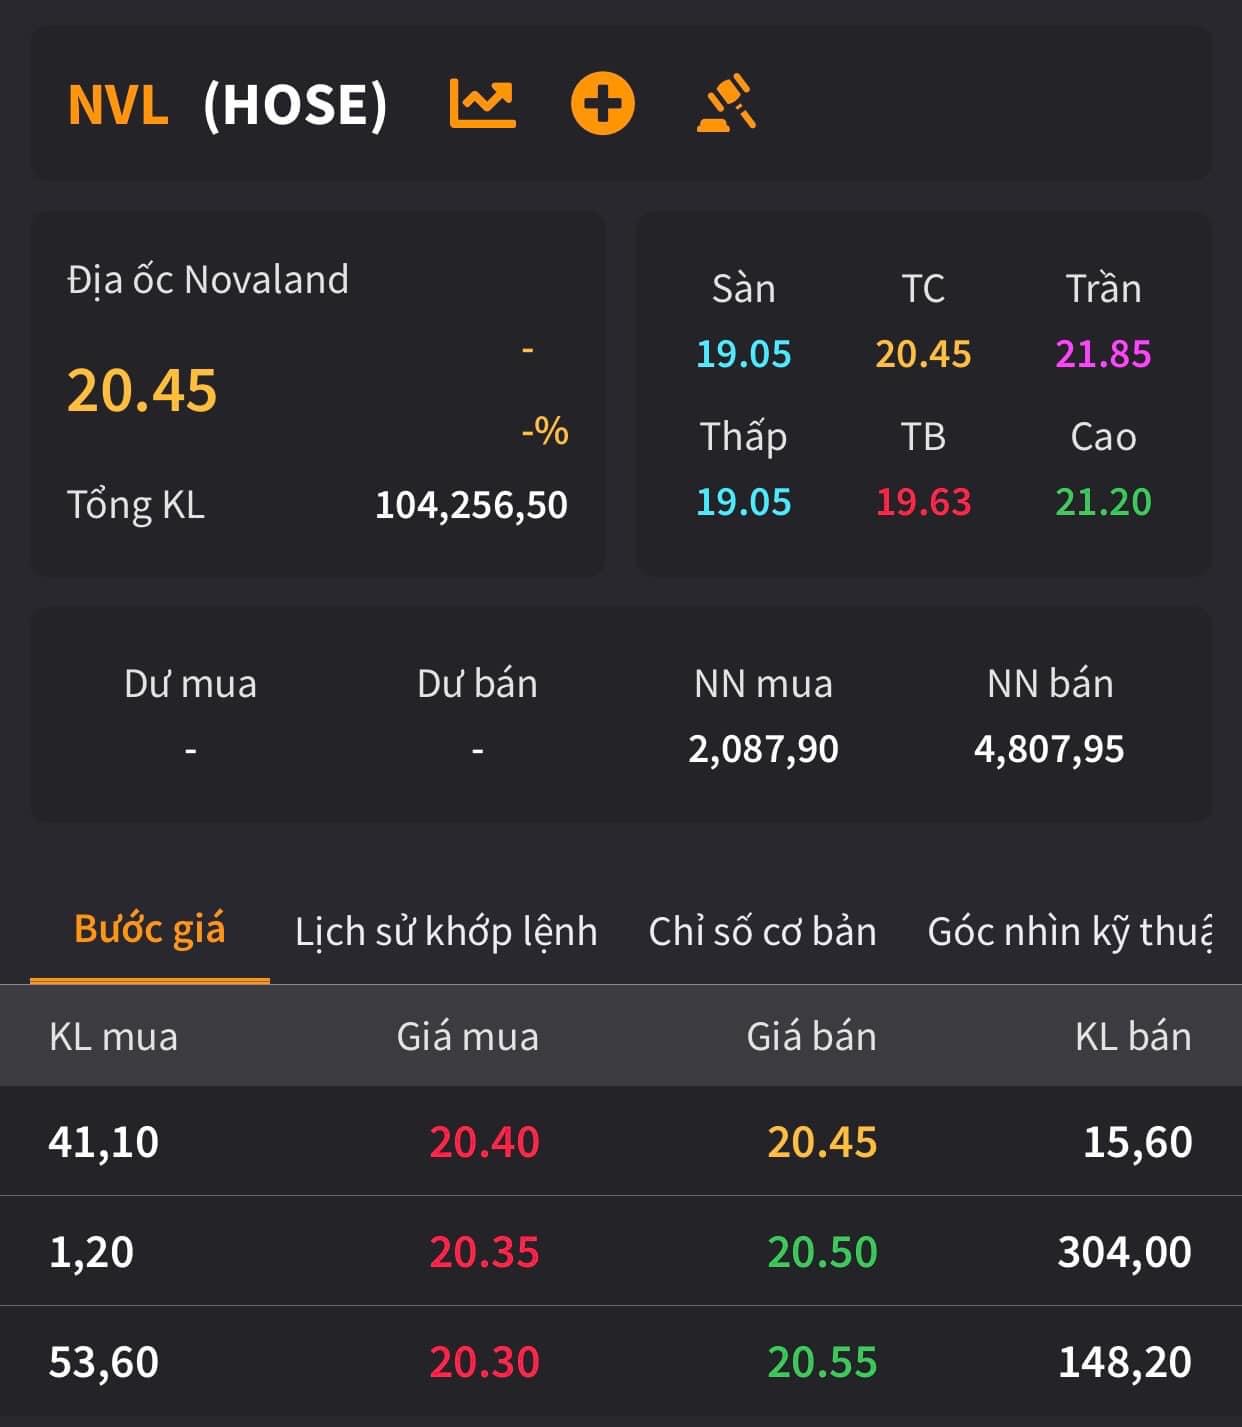Open Chỉ số cơ bản tab

coord(762,932)
